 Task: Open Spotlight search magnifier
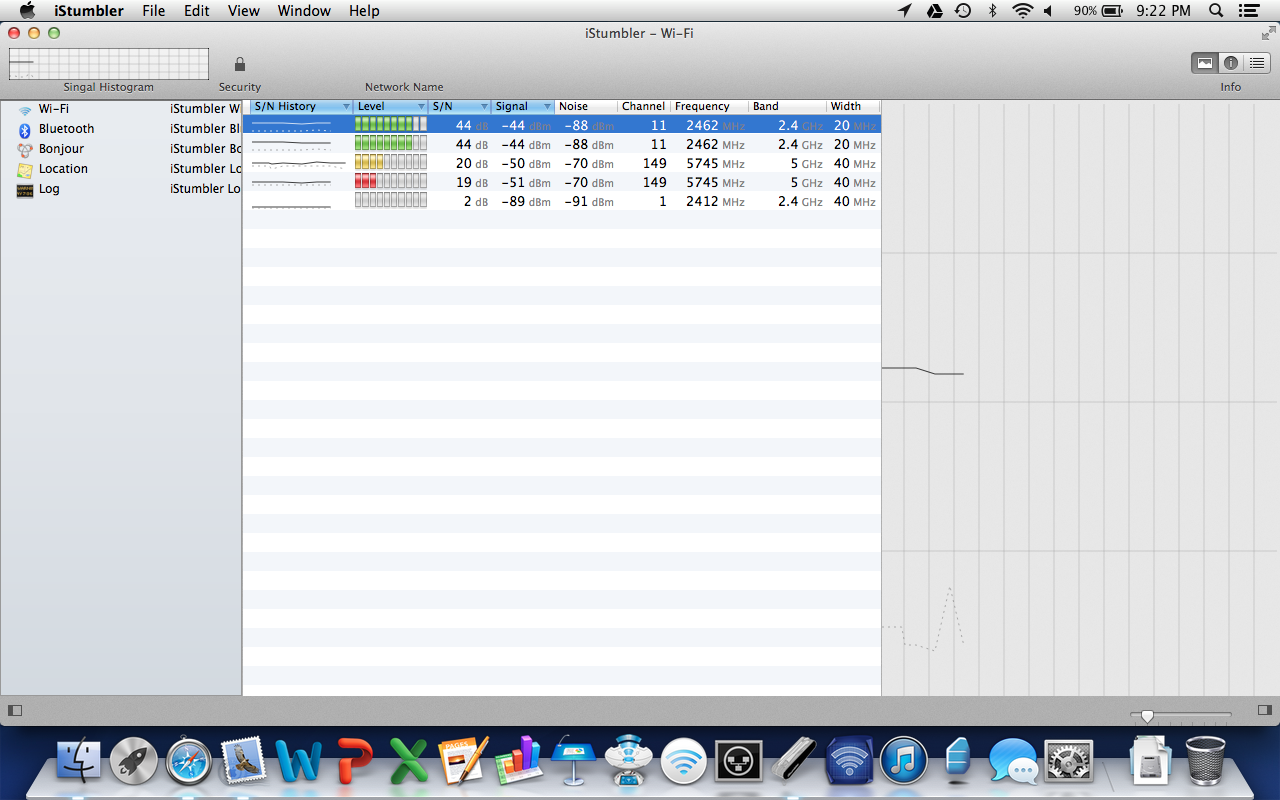pos(1216,11)
